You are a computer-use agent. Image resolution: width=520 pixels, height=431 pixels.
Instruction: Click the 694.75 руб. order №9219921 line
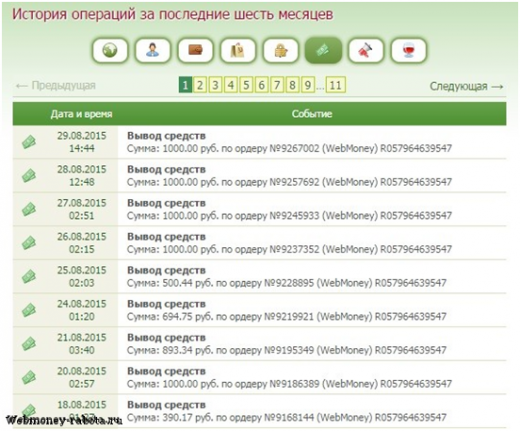pos(287,316)
